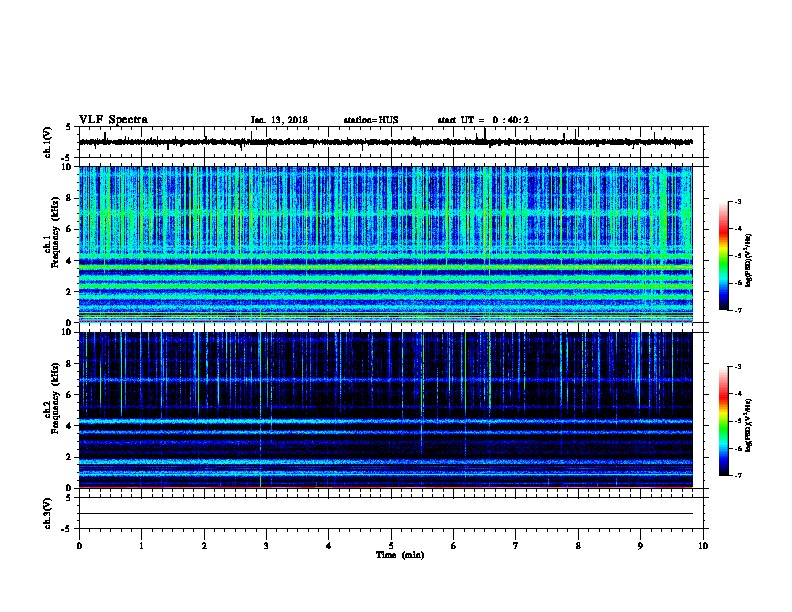Image resolution: width=792 pixels, height=612 pixels.
Task: Click tick label "9" on the Time axis
Action: [x=640, y=545]
